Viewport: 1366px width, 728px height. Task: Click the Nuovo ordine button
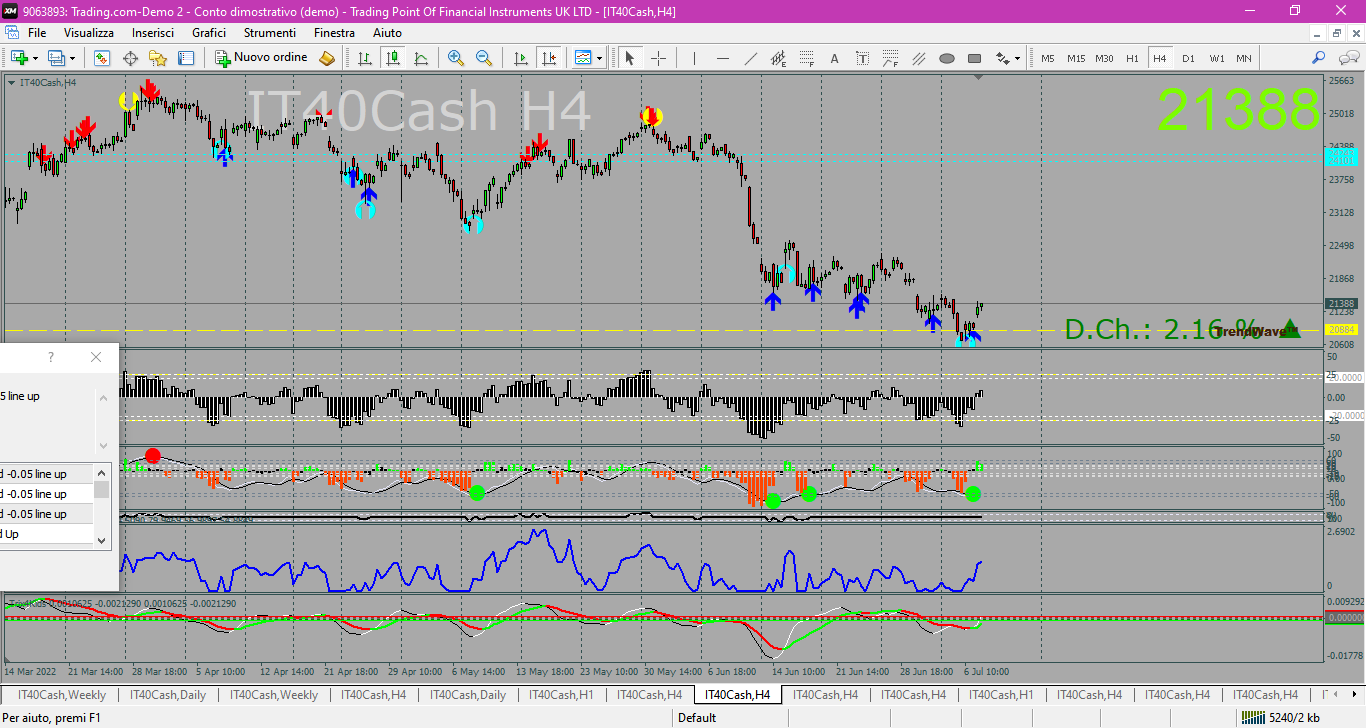pyautogui.click(x=262, y=58)
